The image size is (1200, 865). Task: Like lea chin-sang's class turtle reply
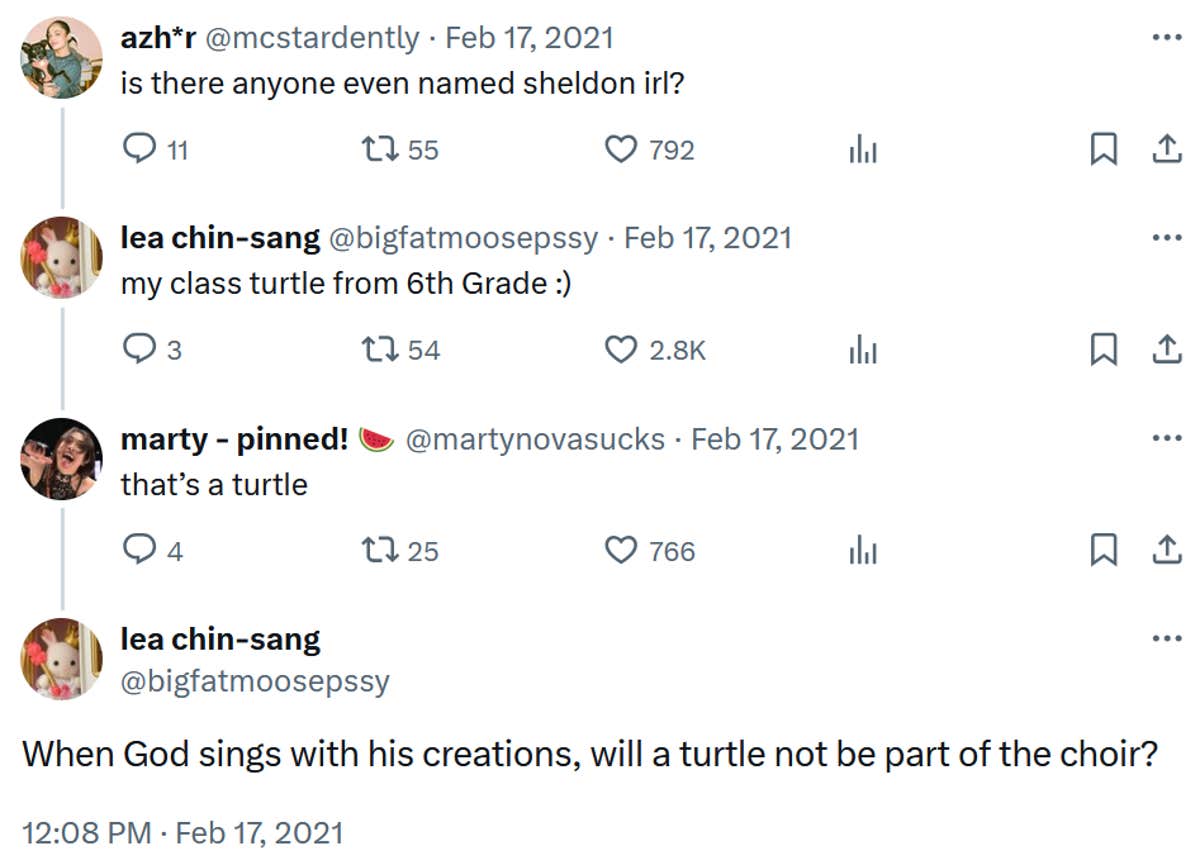coord(622,349)
